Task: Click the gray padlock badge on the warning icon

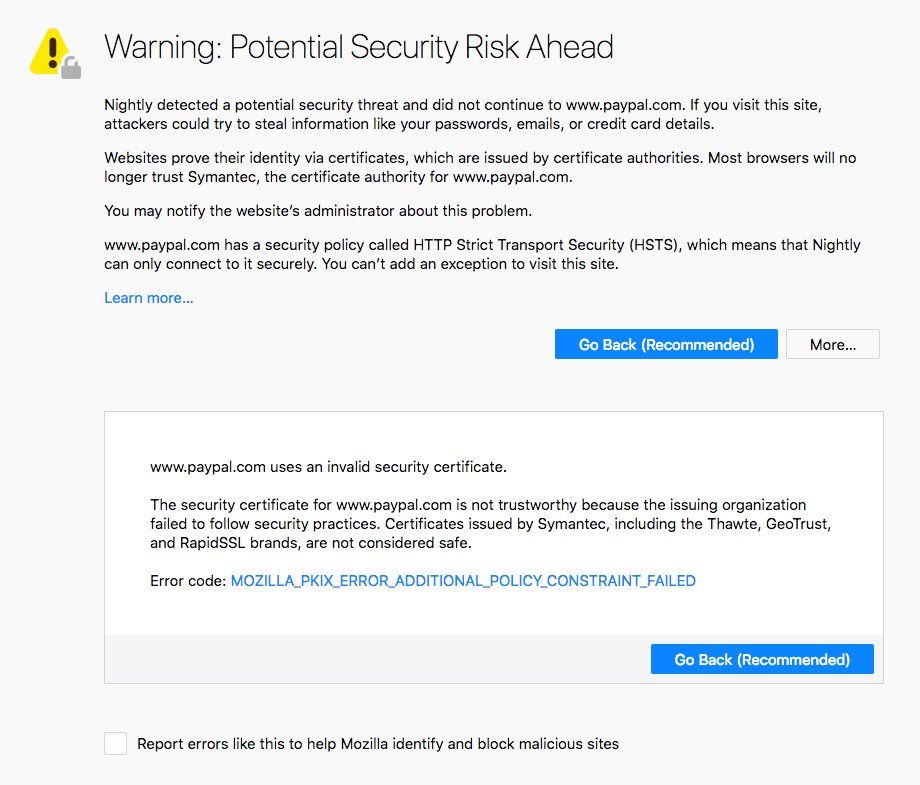Action: pos(71,68)
